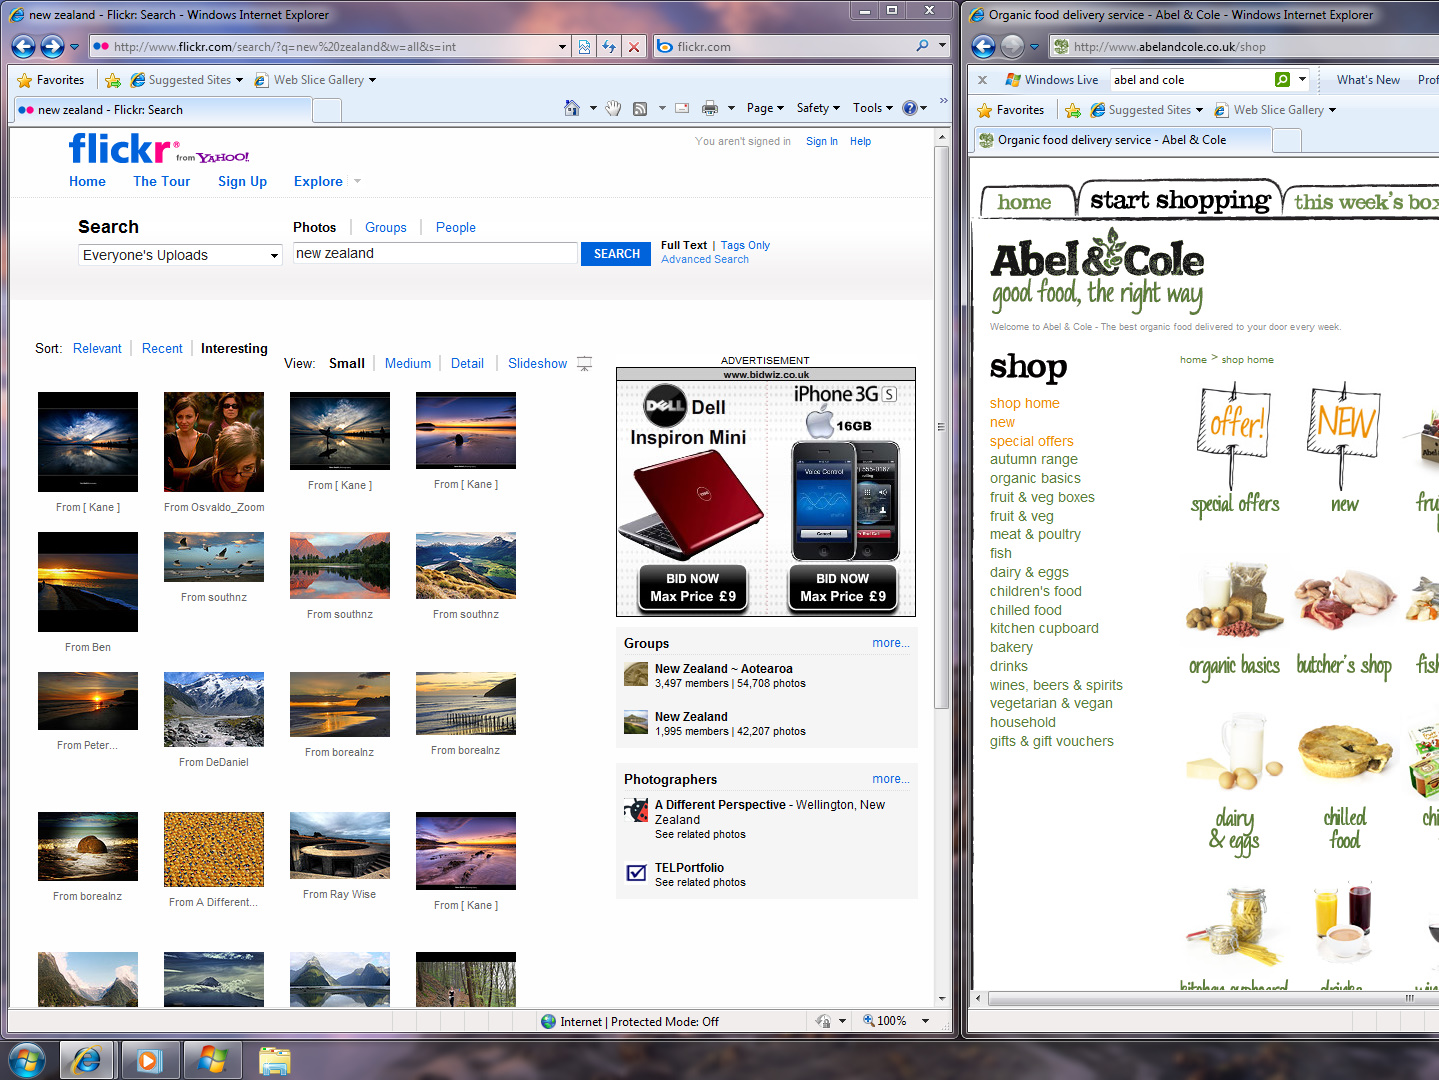Click the Refresh icon beside the Flickr address bar
This screenshot has width=1439, height=1080.
click(x=609, y=46)
